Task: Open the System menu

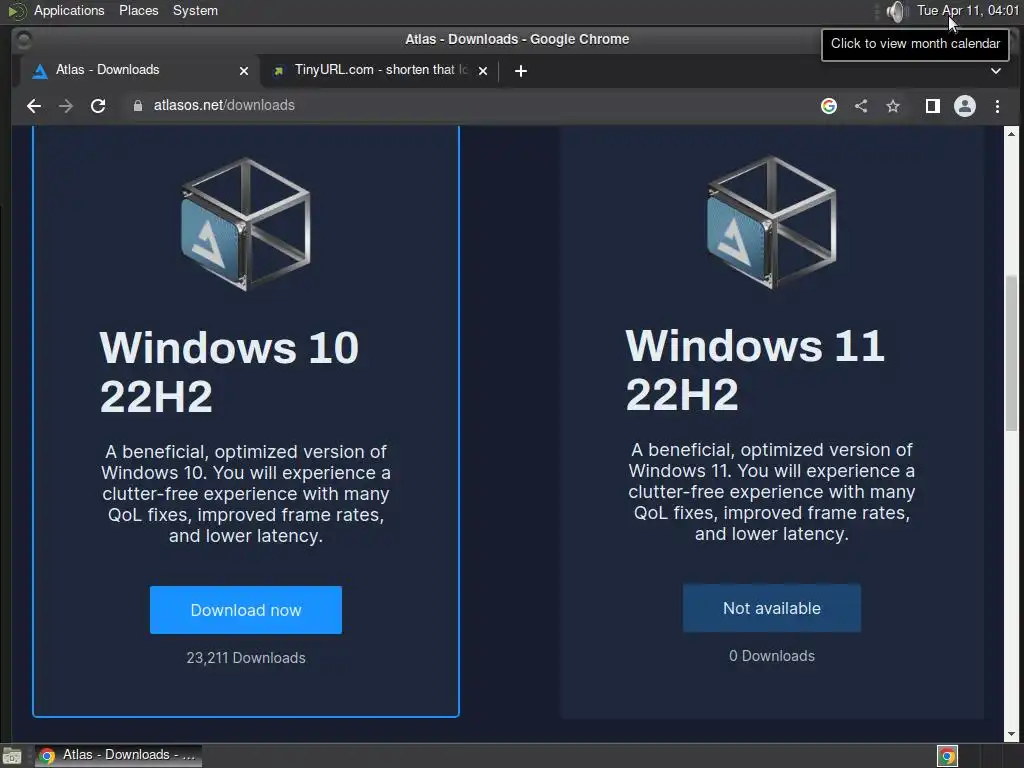Action: (x=195, y=10)
